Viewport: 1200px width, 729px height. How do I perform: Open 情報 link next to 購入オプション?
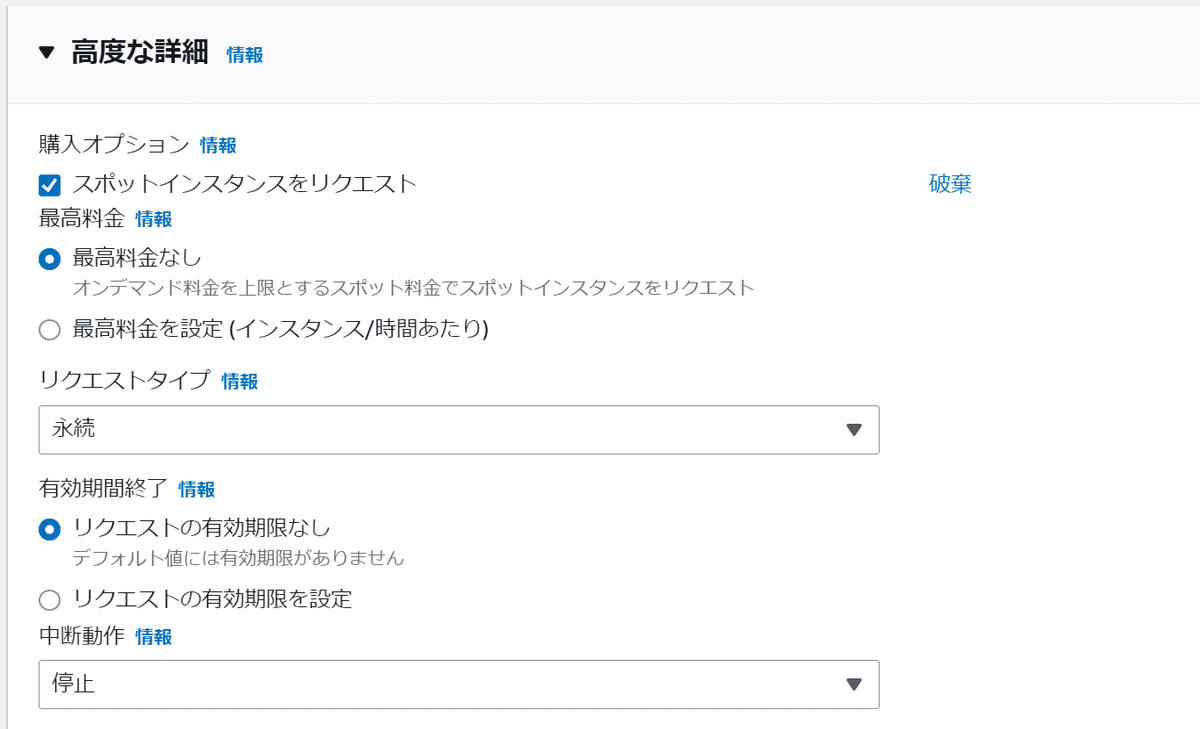pos(218,145)
